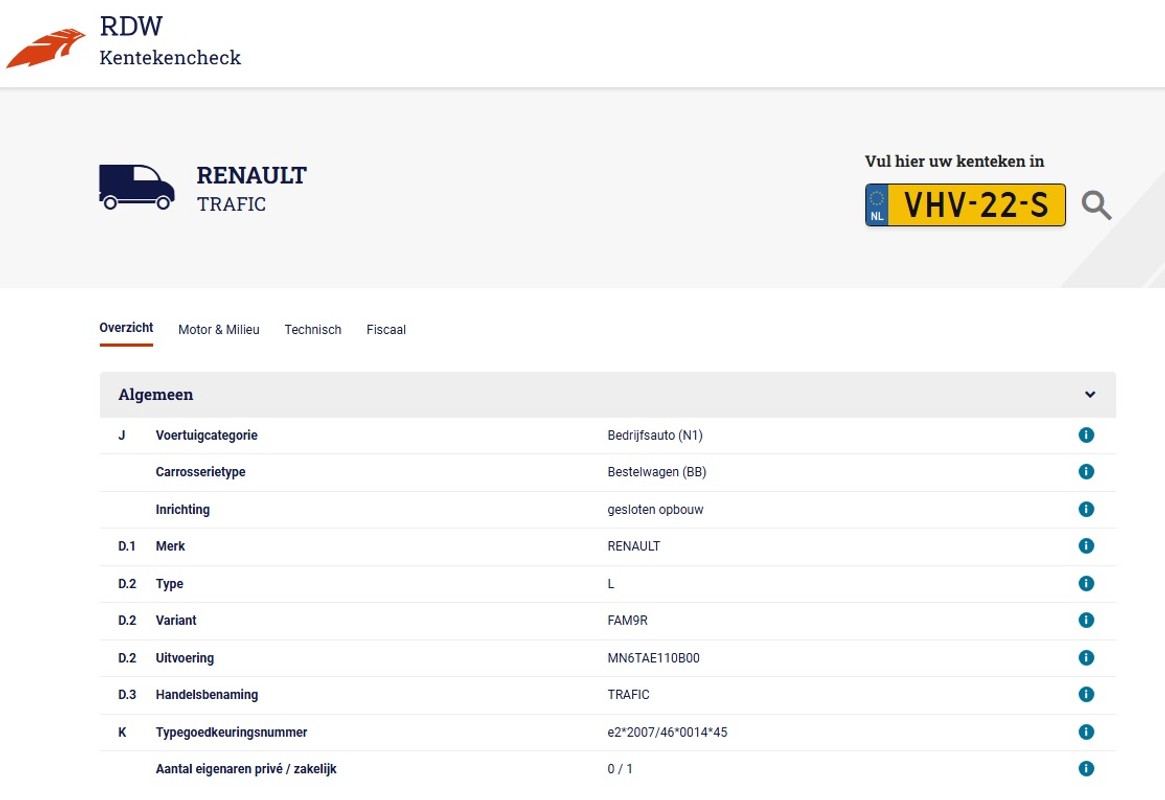Open info icon for Handelsbenaming row
This screenshot has height=800, width=1165.
[x=1086, y=695]
